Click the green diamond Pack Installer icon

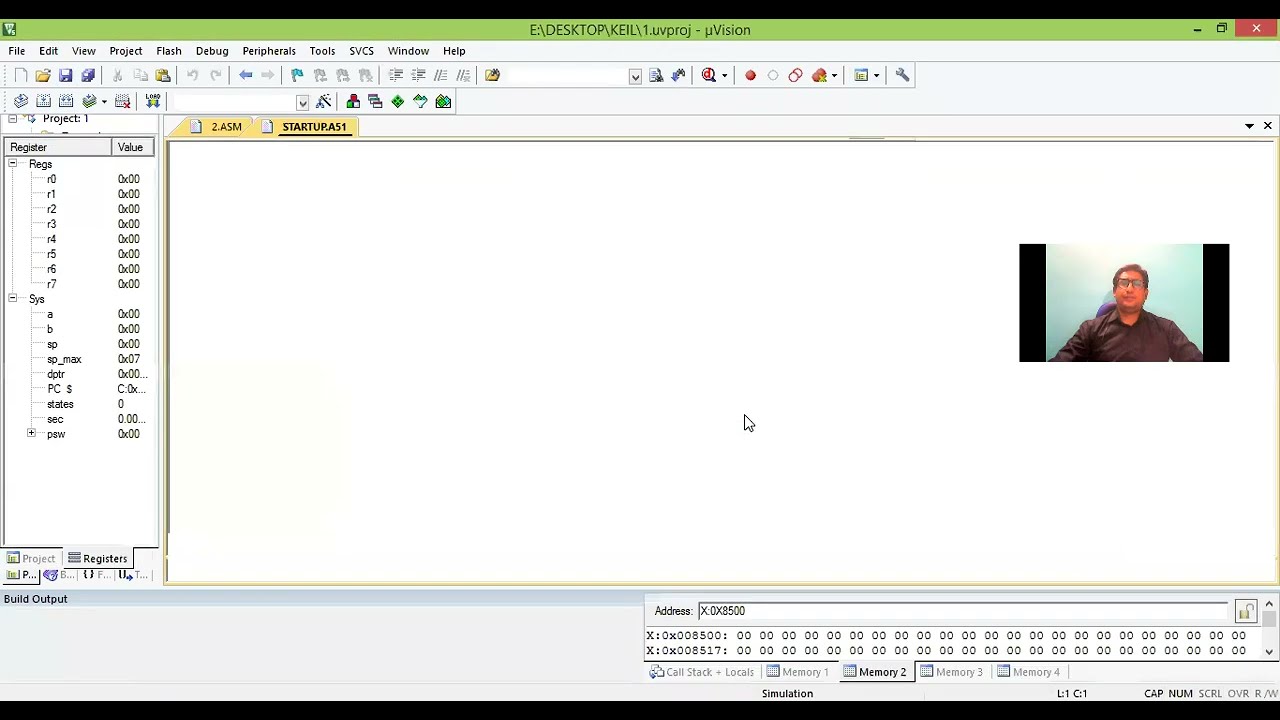398,101
